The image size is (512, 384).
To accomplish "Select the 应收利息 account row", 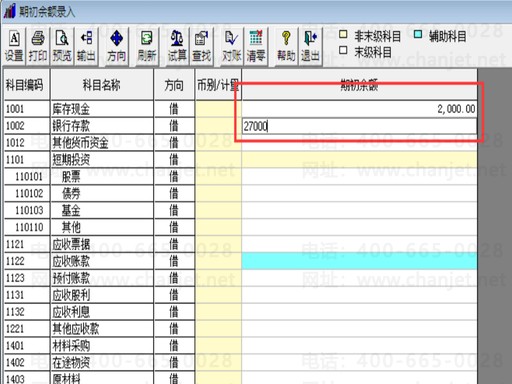I will (x=240, y=312).
